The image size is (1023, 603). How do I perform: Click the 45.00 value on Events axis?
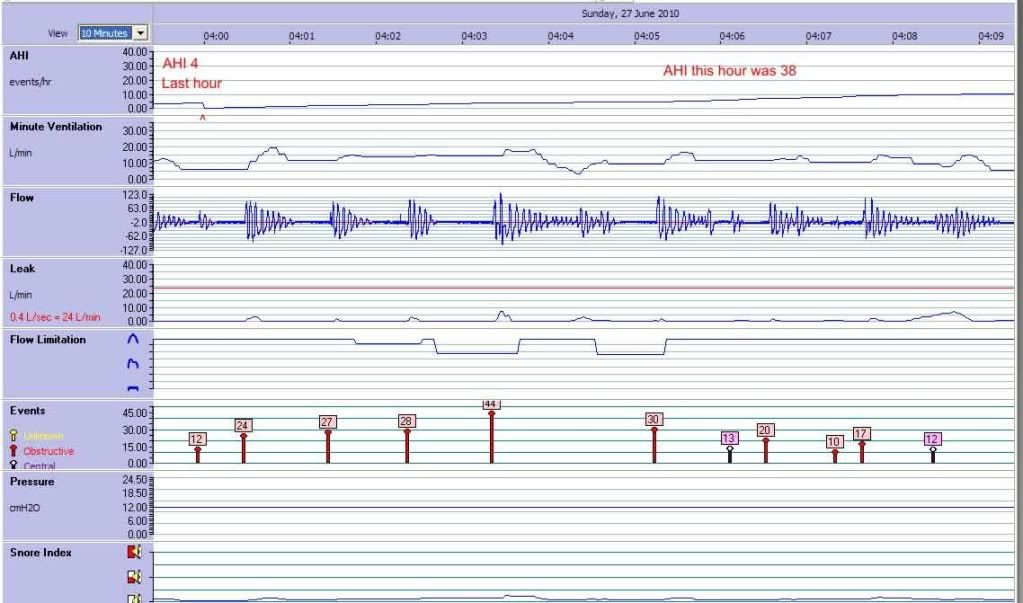(x=136, y=413)
